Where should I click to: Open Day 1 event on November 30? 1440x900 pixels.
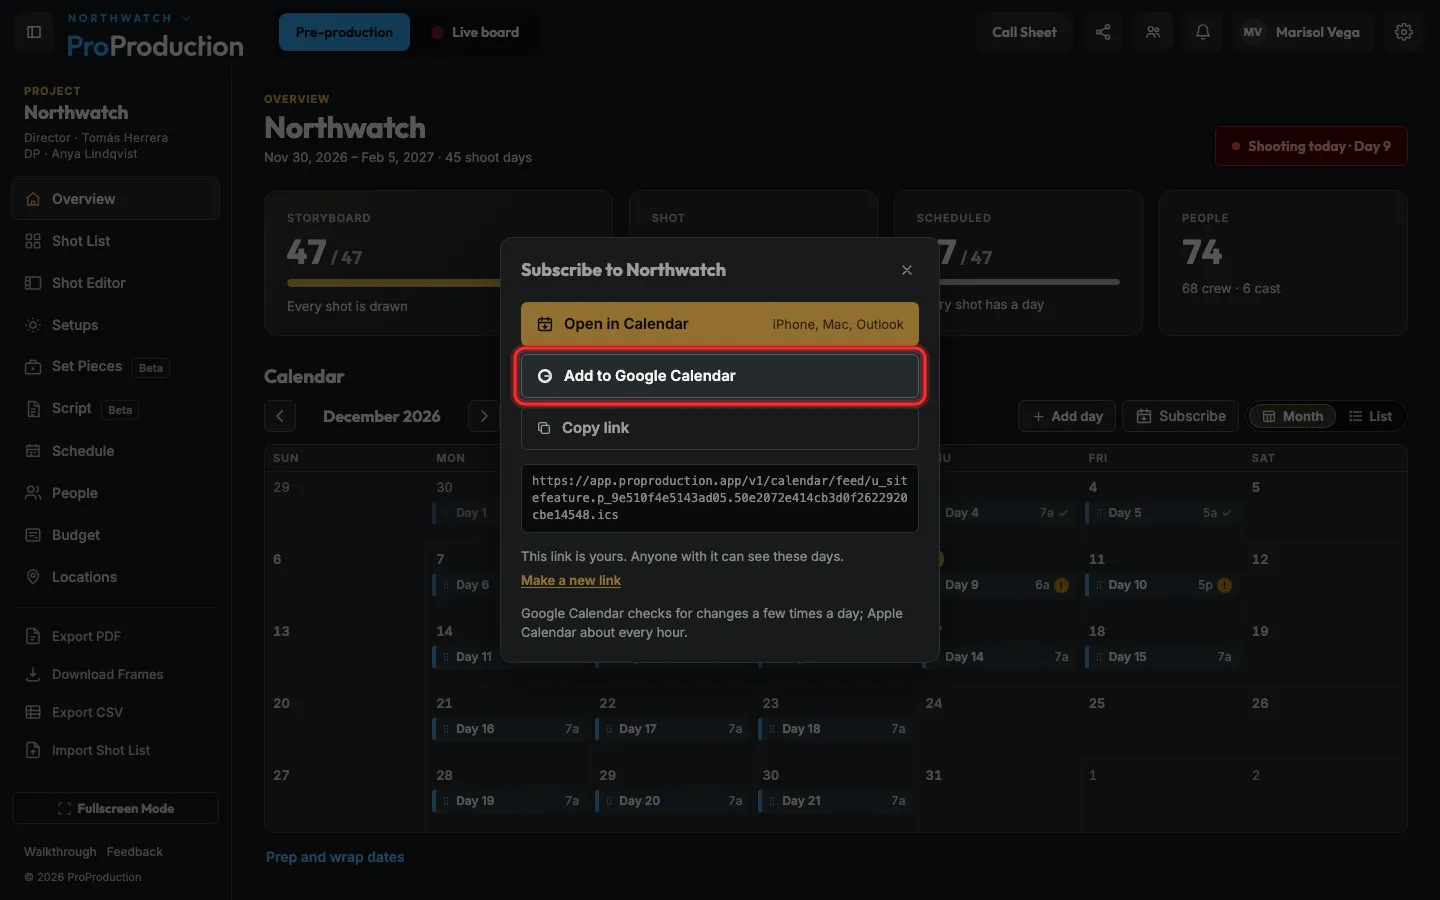point(466,513)
